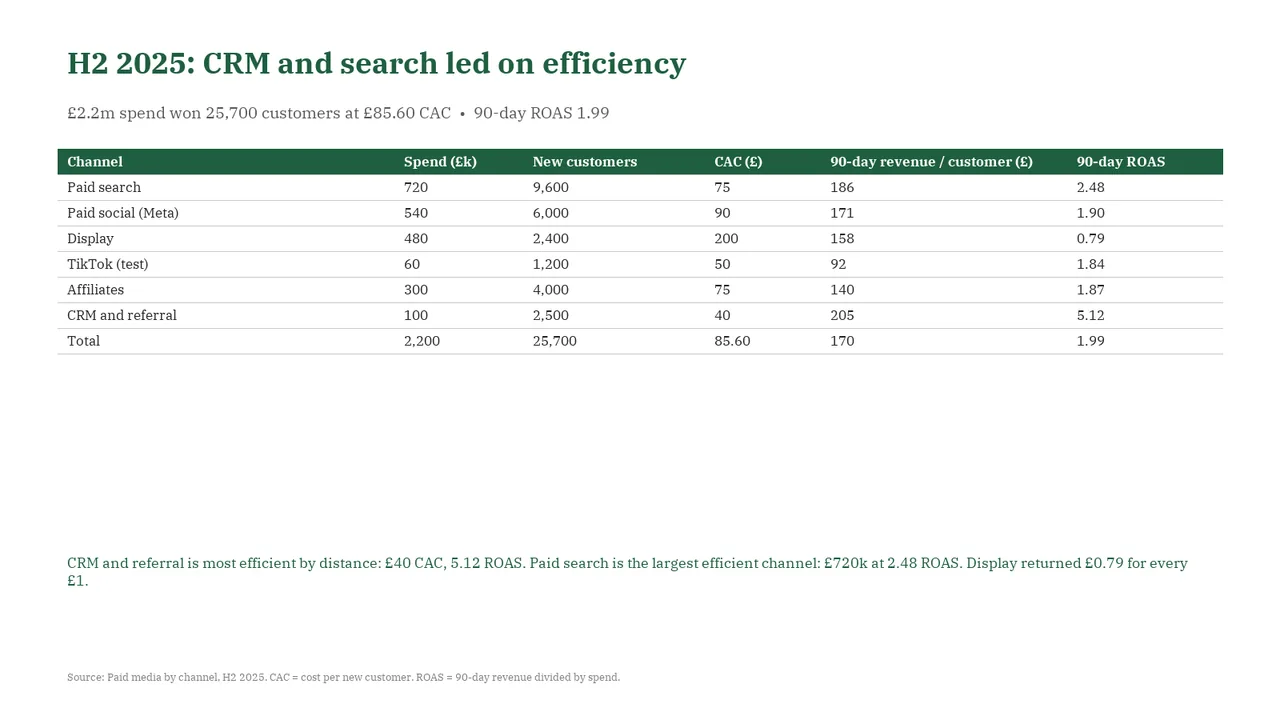Click TikTok new customers 1,200

click(551, 264)
